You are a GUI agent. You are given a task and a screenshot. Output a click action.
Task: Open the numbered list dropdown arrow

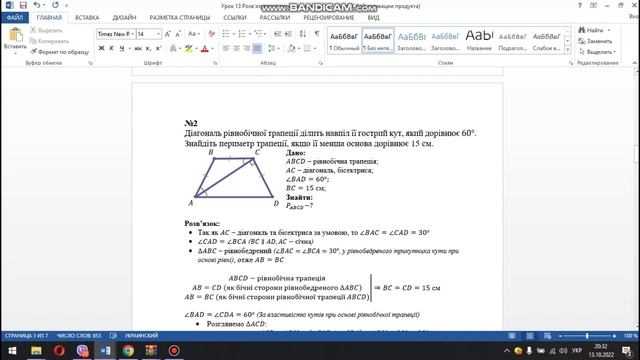coord(250,34)
